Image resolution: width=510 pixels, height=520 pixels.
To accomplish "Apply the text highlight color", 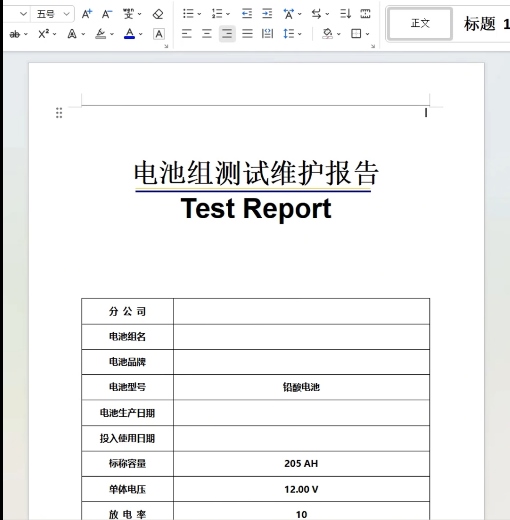I will tap(101, 34).
